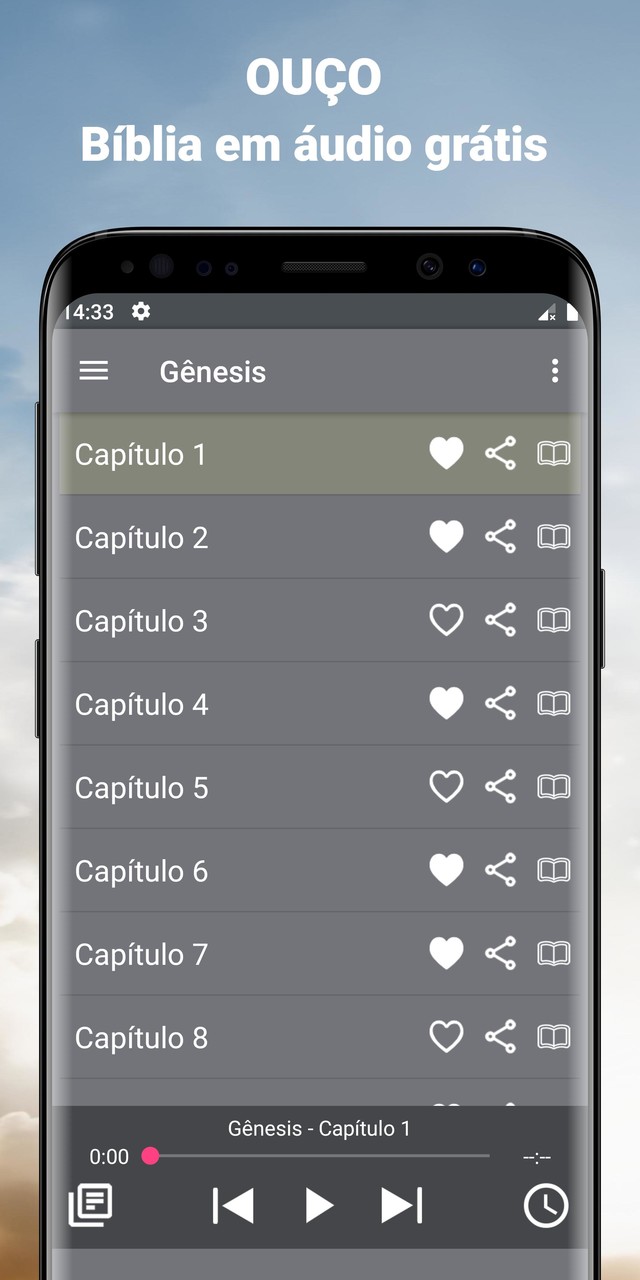Screen dimensions: 640x1280
Task: Favorite Capítulo 3 by tapping its heart
Action: [446, 620]
